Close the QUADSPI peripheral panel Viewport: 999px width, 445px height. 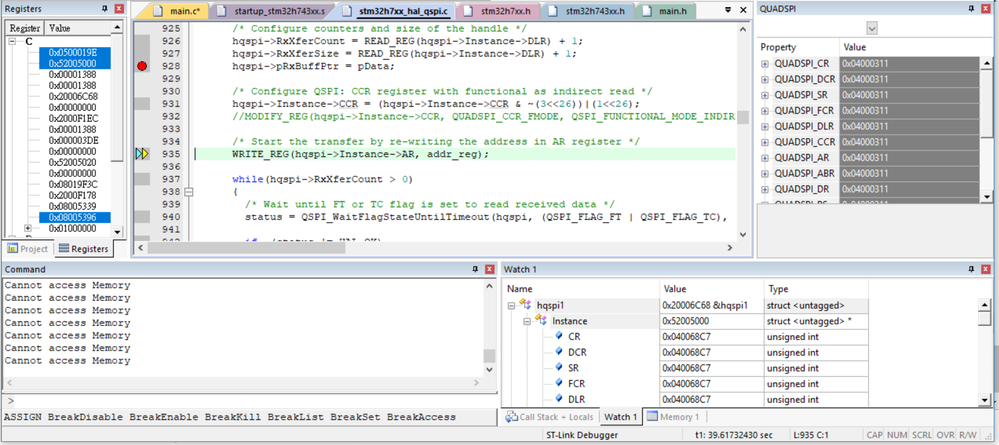tap(988, 9)
